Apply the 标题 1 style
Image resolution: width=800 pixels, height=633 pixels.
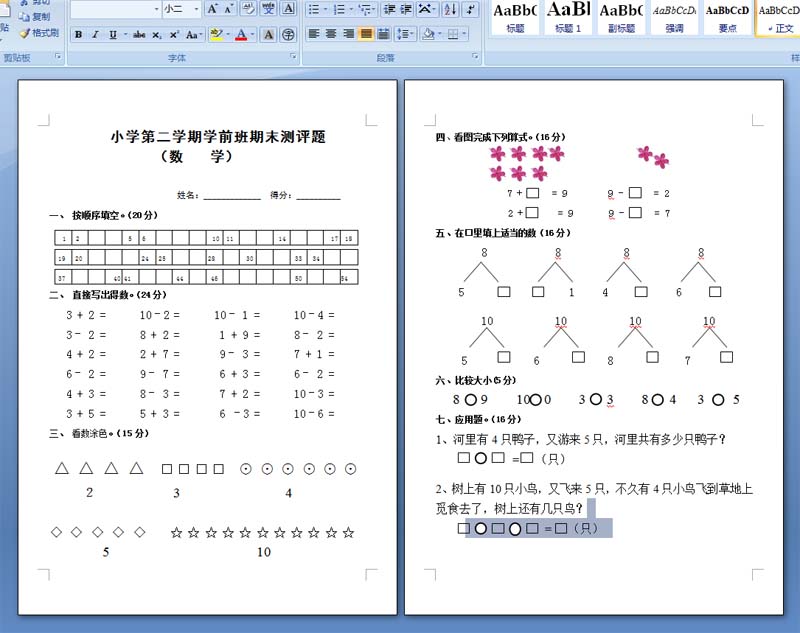(x=568, y=18)
